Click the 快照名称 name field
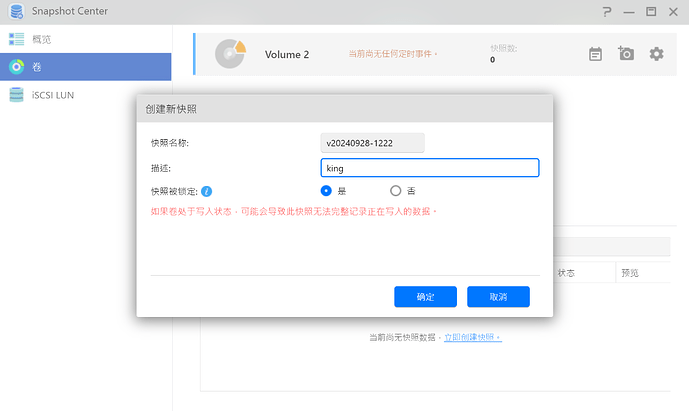The width and height of the screenshot is (689, 411). pos(372,143)
